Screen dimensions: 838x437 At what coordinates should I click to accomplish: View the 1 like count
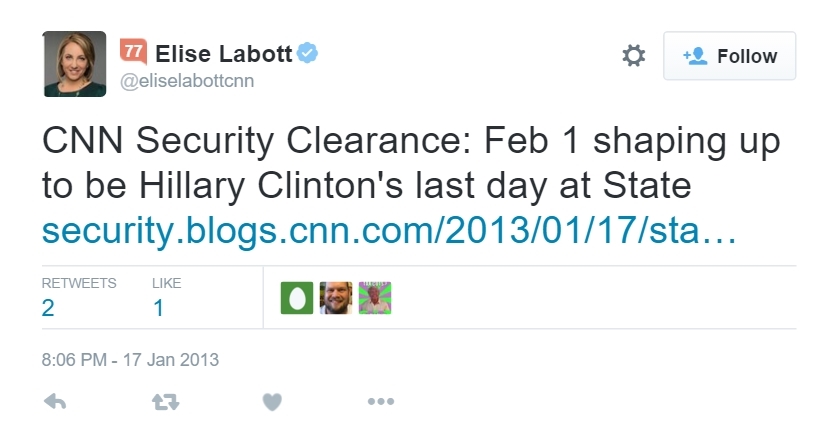(x=158, y=307)
